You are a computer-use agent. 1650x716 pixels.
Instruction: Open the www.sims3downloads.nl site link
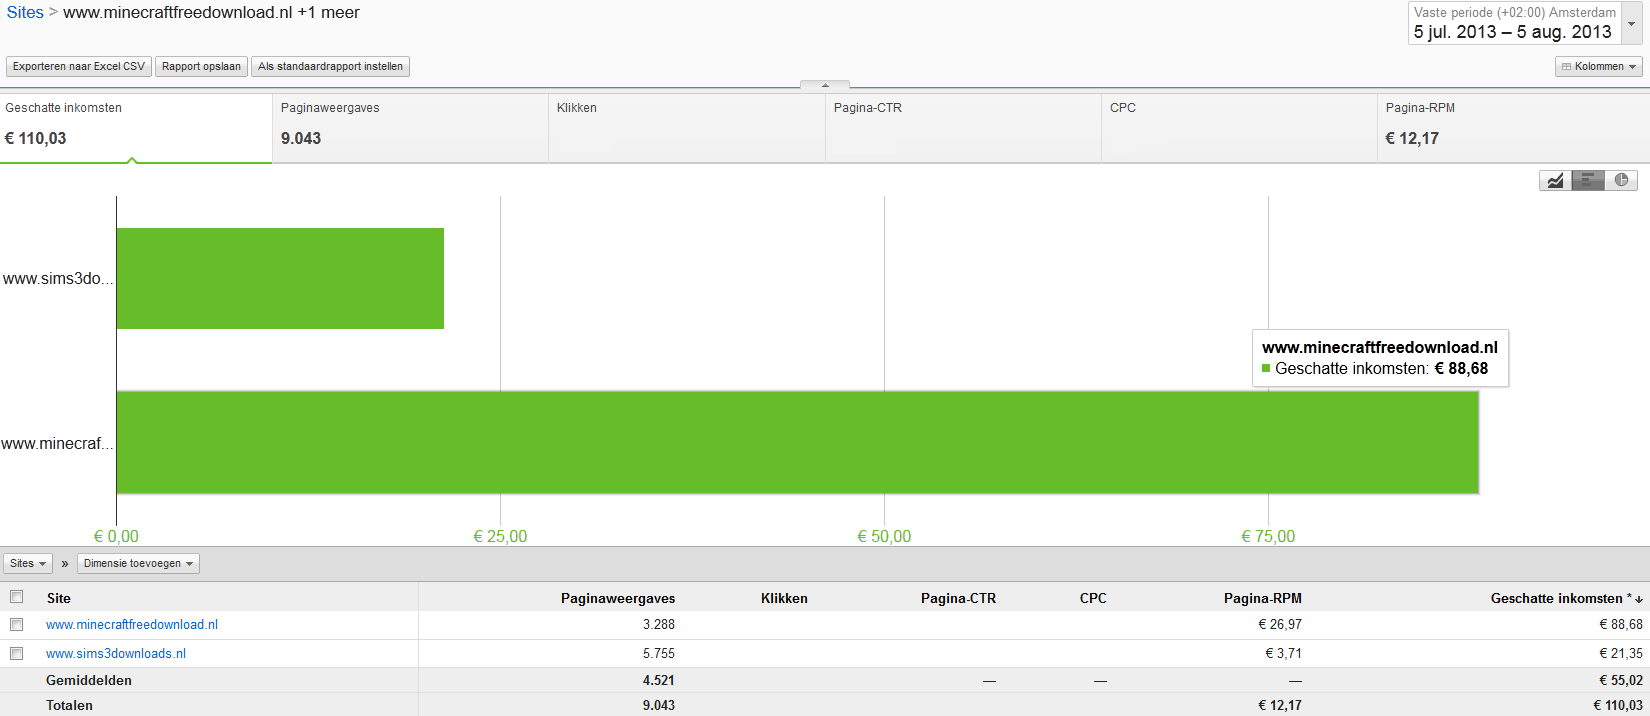pos(116,654)
